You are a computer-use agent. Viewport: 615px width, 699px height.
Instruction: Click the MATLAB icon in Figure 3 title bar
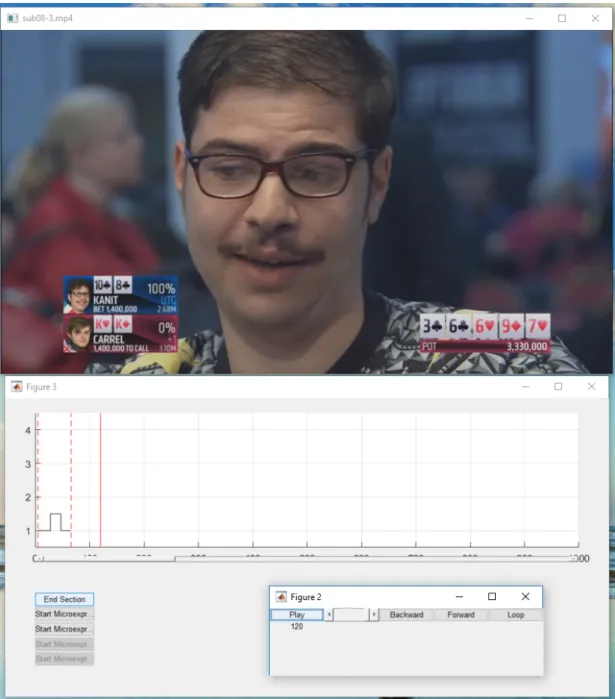coord(16,387)
